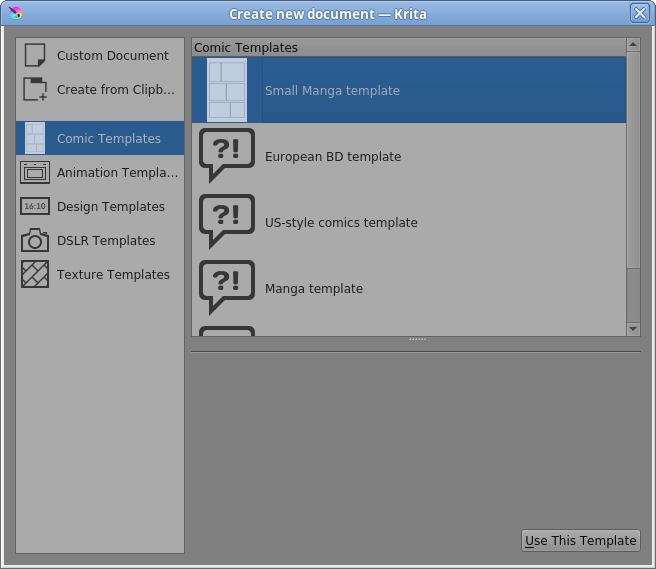Click the splitter handle below template list
This screenshot has height=569, width=656.
417,339
